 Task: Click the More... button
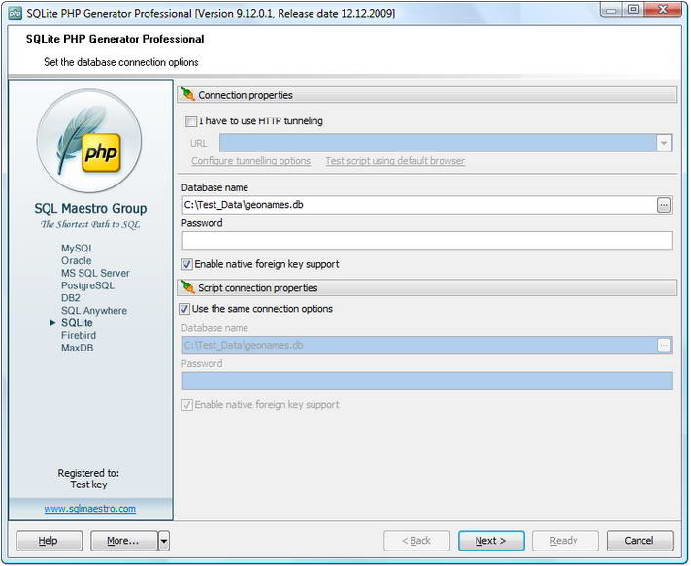pos(124,541)
